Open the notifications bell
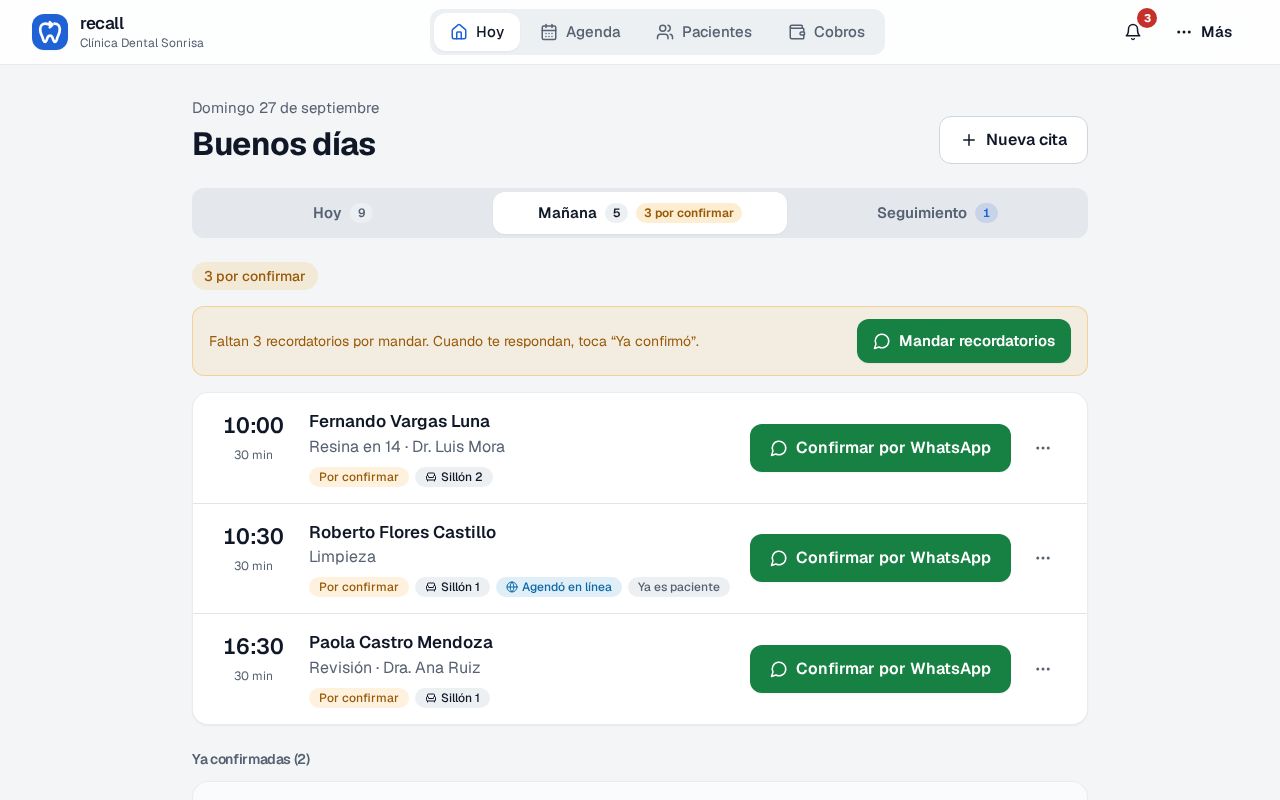1280x800 pixels. click(x=1133, y=32)
